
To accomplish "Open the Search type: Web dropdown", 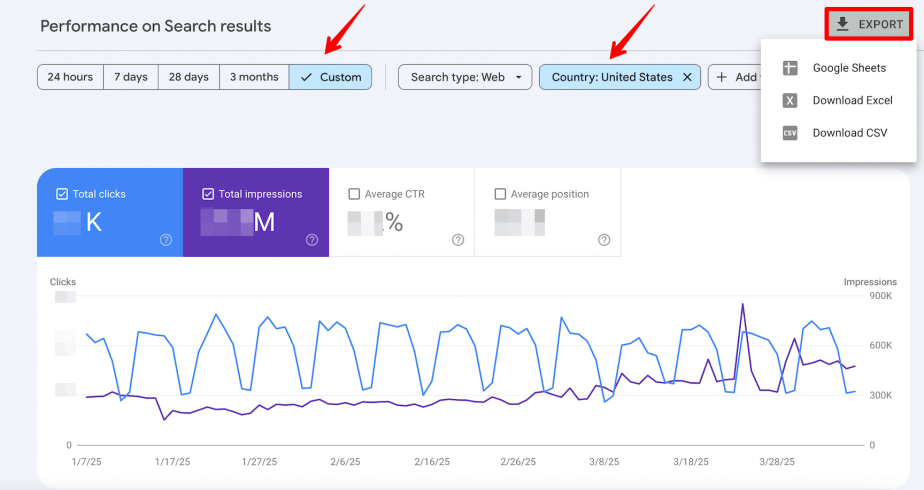I will pyautogui.click(x=465, y=77).
